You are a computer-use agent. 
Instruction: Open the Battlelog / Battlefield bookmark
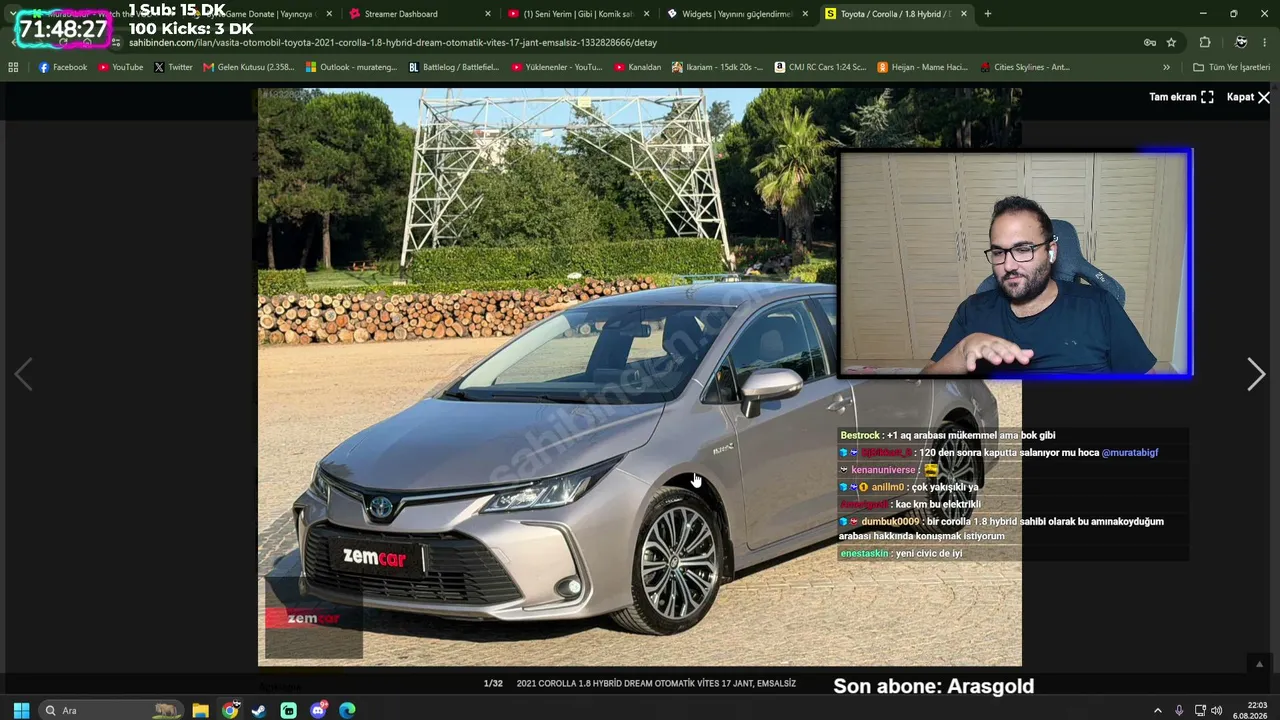point(454,67)
